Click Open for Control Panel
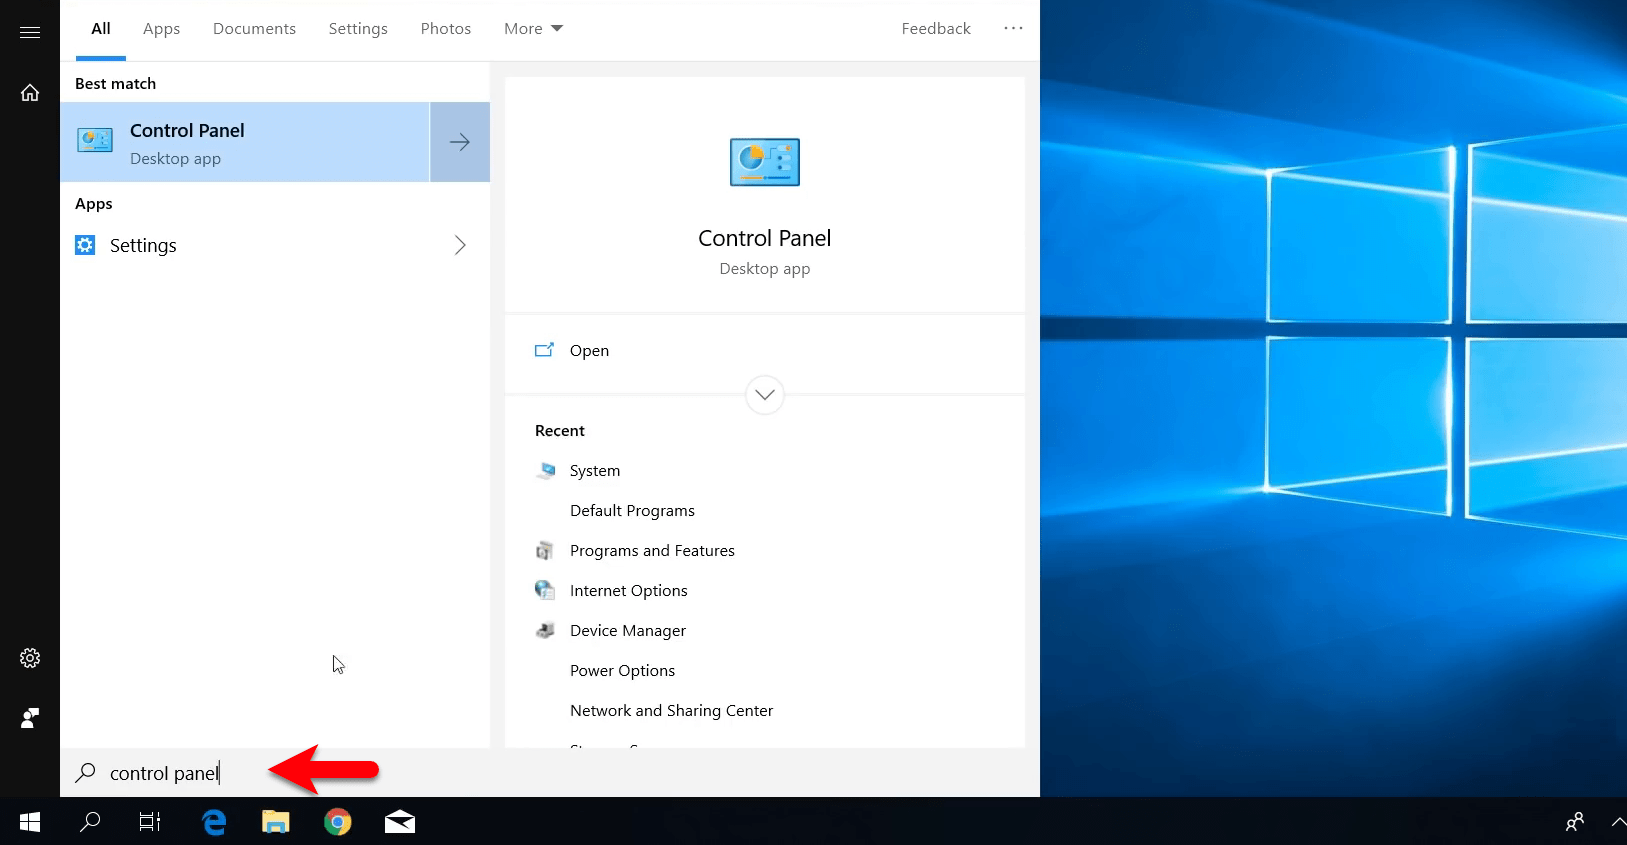 (589, 351)
